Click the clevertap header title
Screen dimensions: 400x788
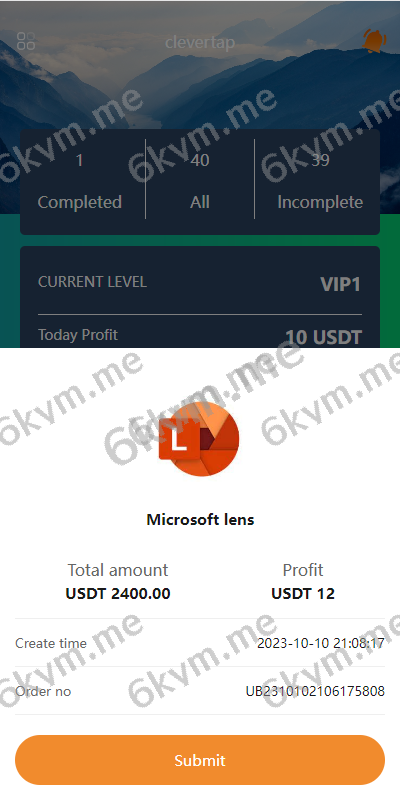click(x=200, y=43)
